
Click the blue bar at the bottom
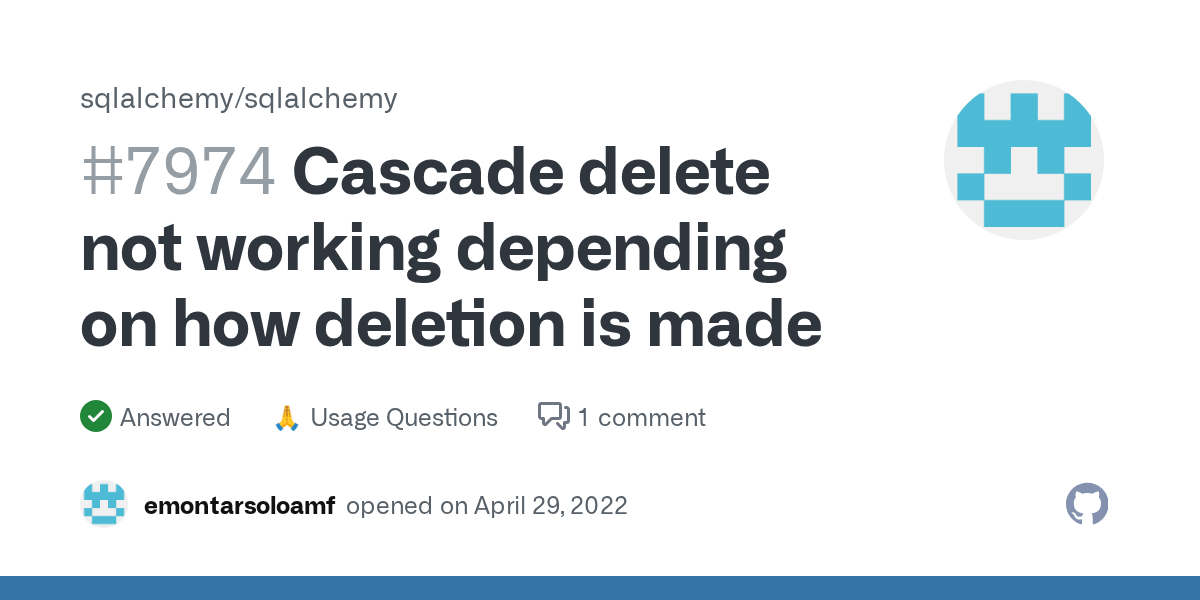pyautogui.click(x=600, y=588)
